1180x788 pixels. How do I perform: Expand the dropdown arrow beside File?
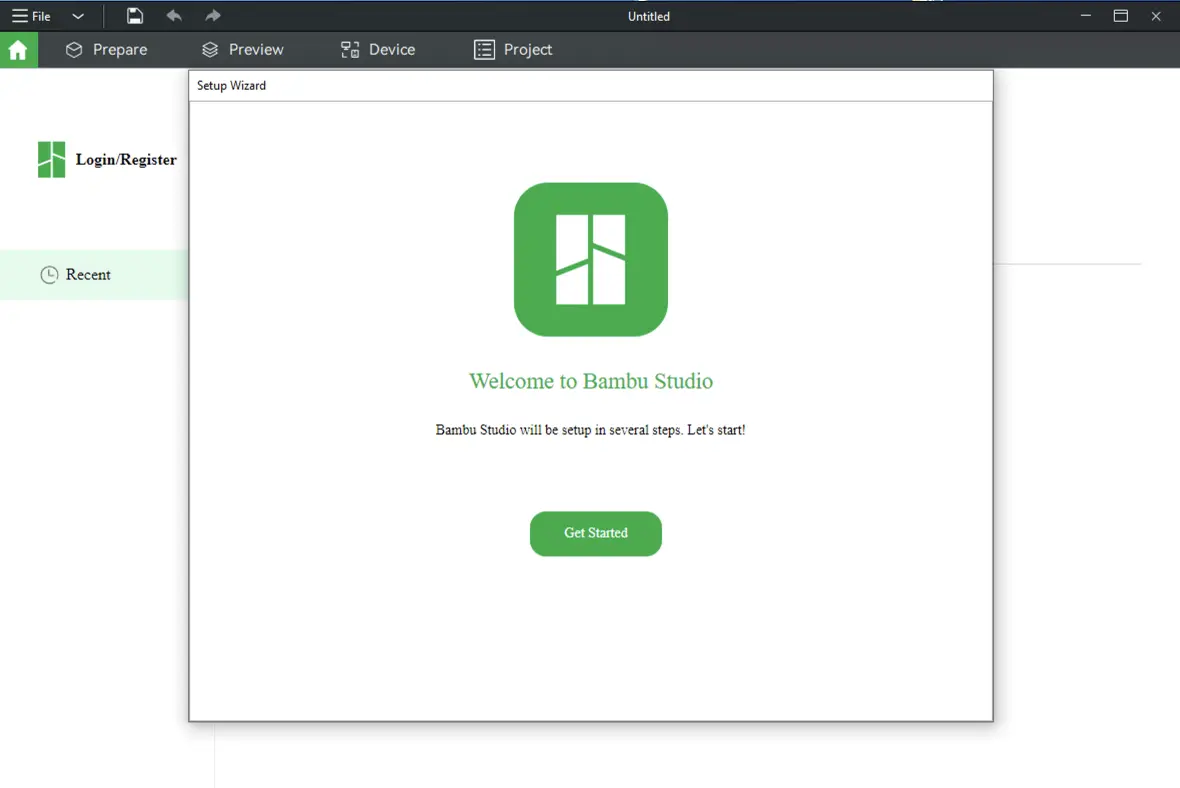pos(78,16)
